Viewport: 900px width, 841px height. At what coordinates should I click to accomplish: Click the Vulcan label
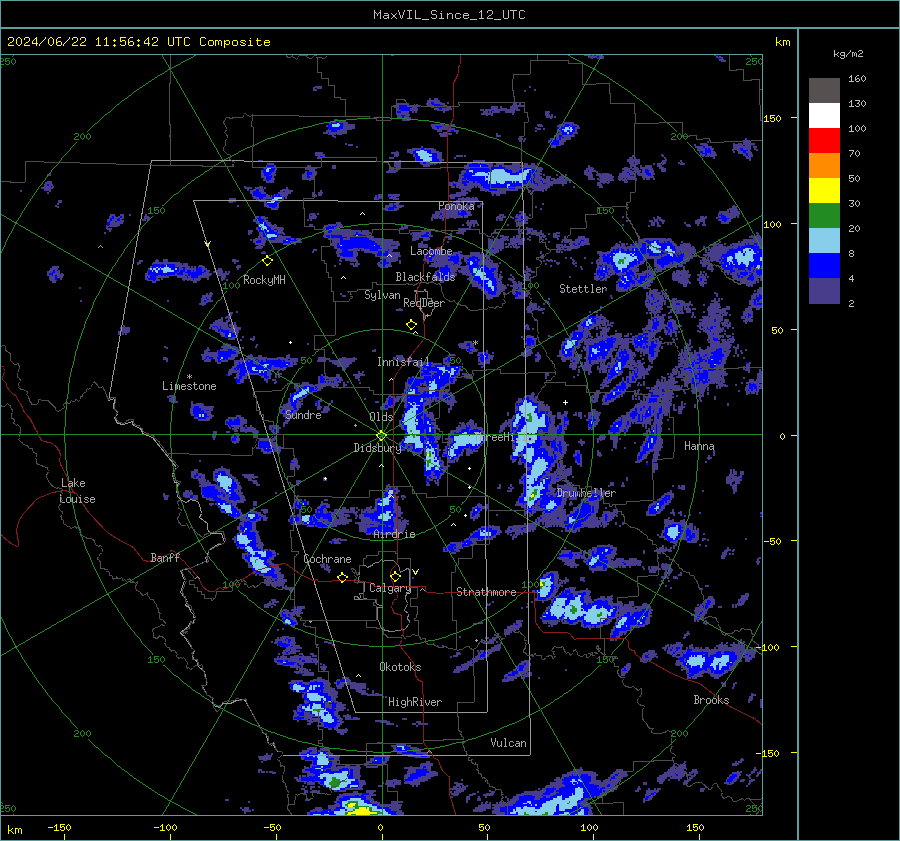[508, 743]
